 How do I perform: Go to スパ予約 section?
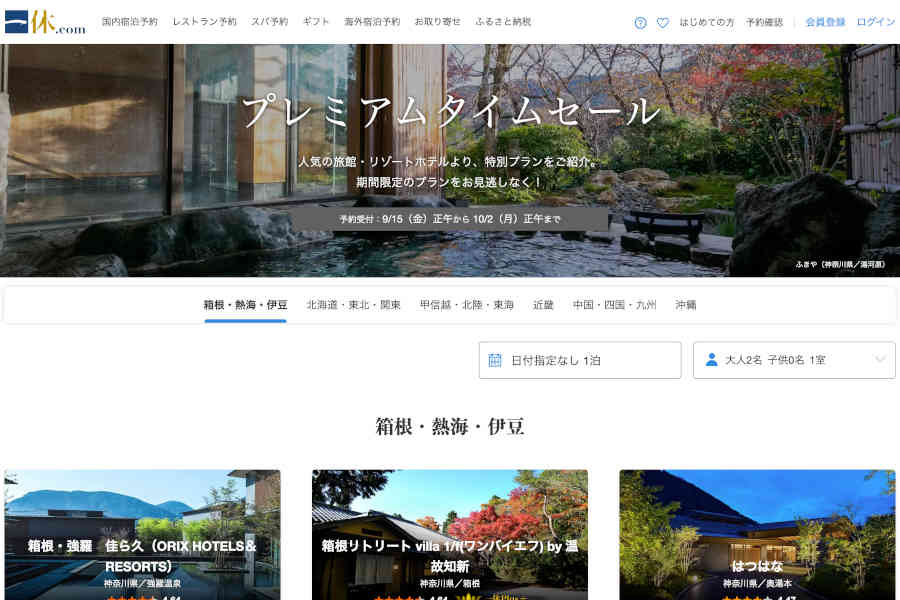270,22
